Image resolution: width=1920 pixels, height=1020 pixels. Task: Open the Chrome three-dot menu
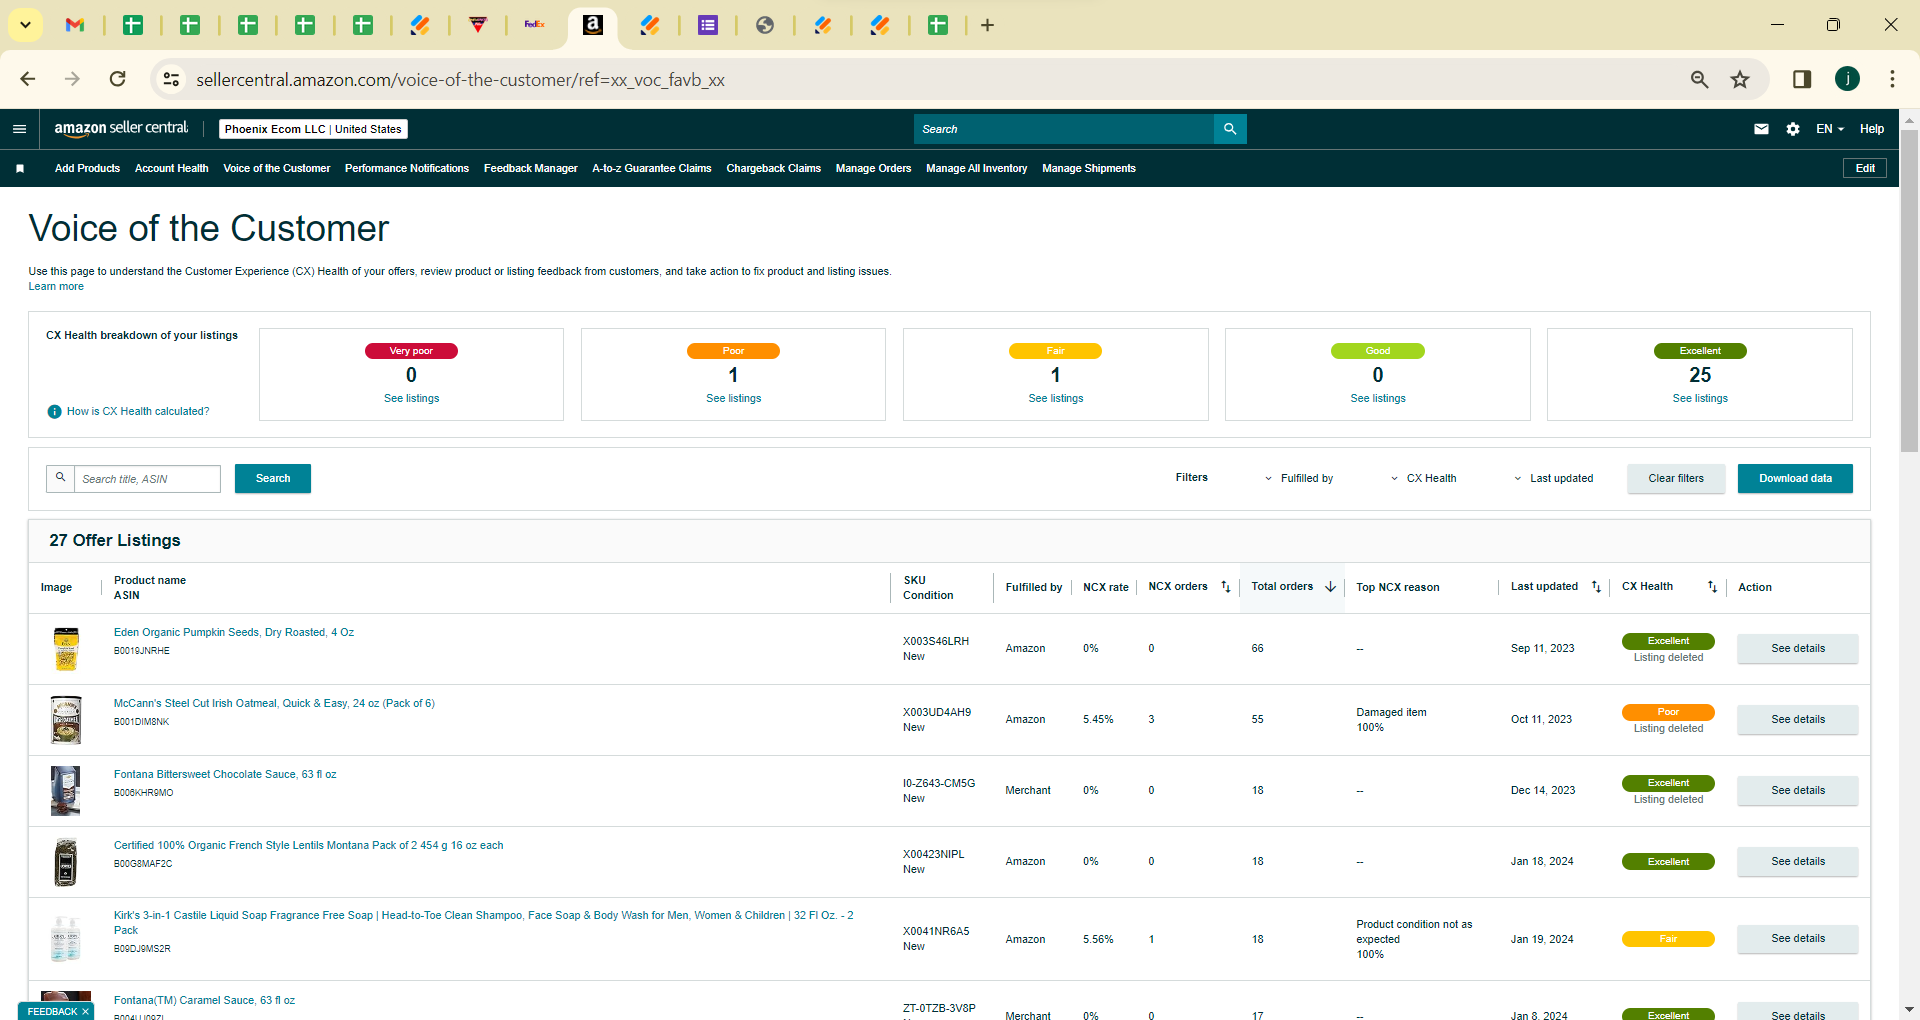1892,79
